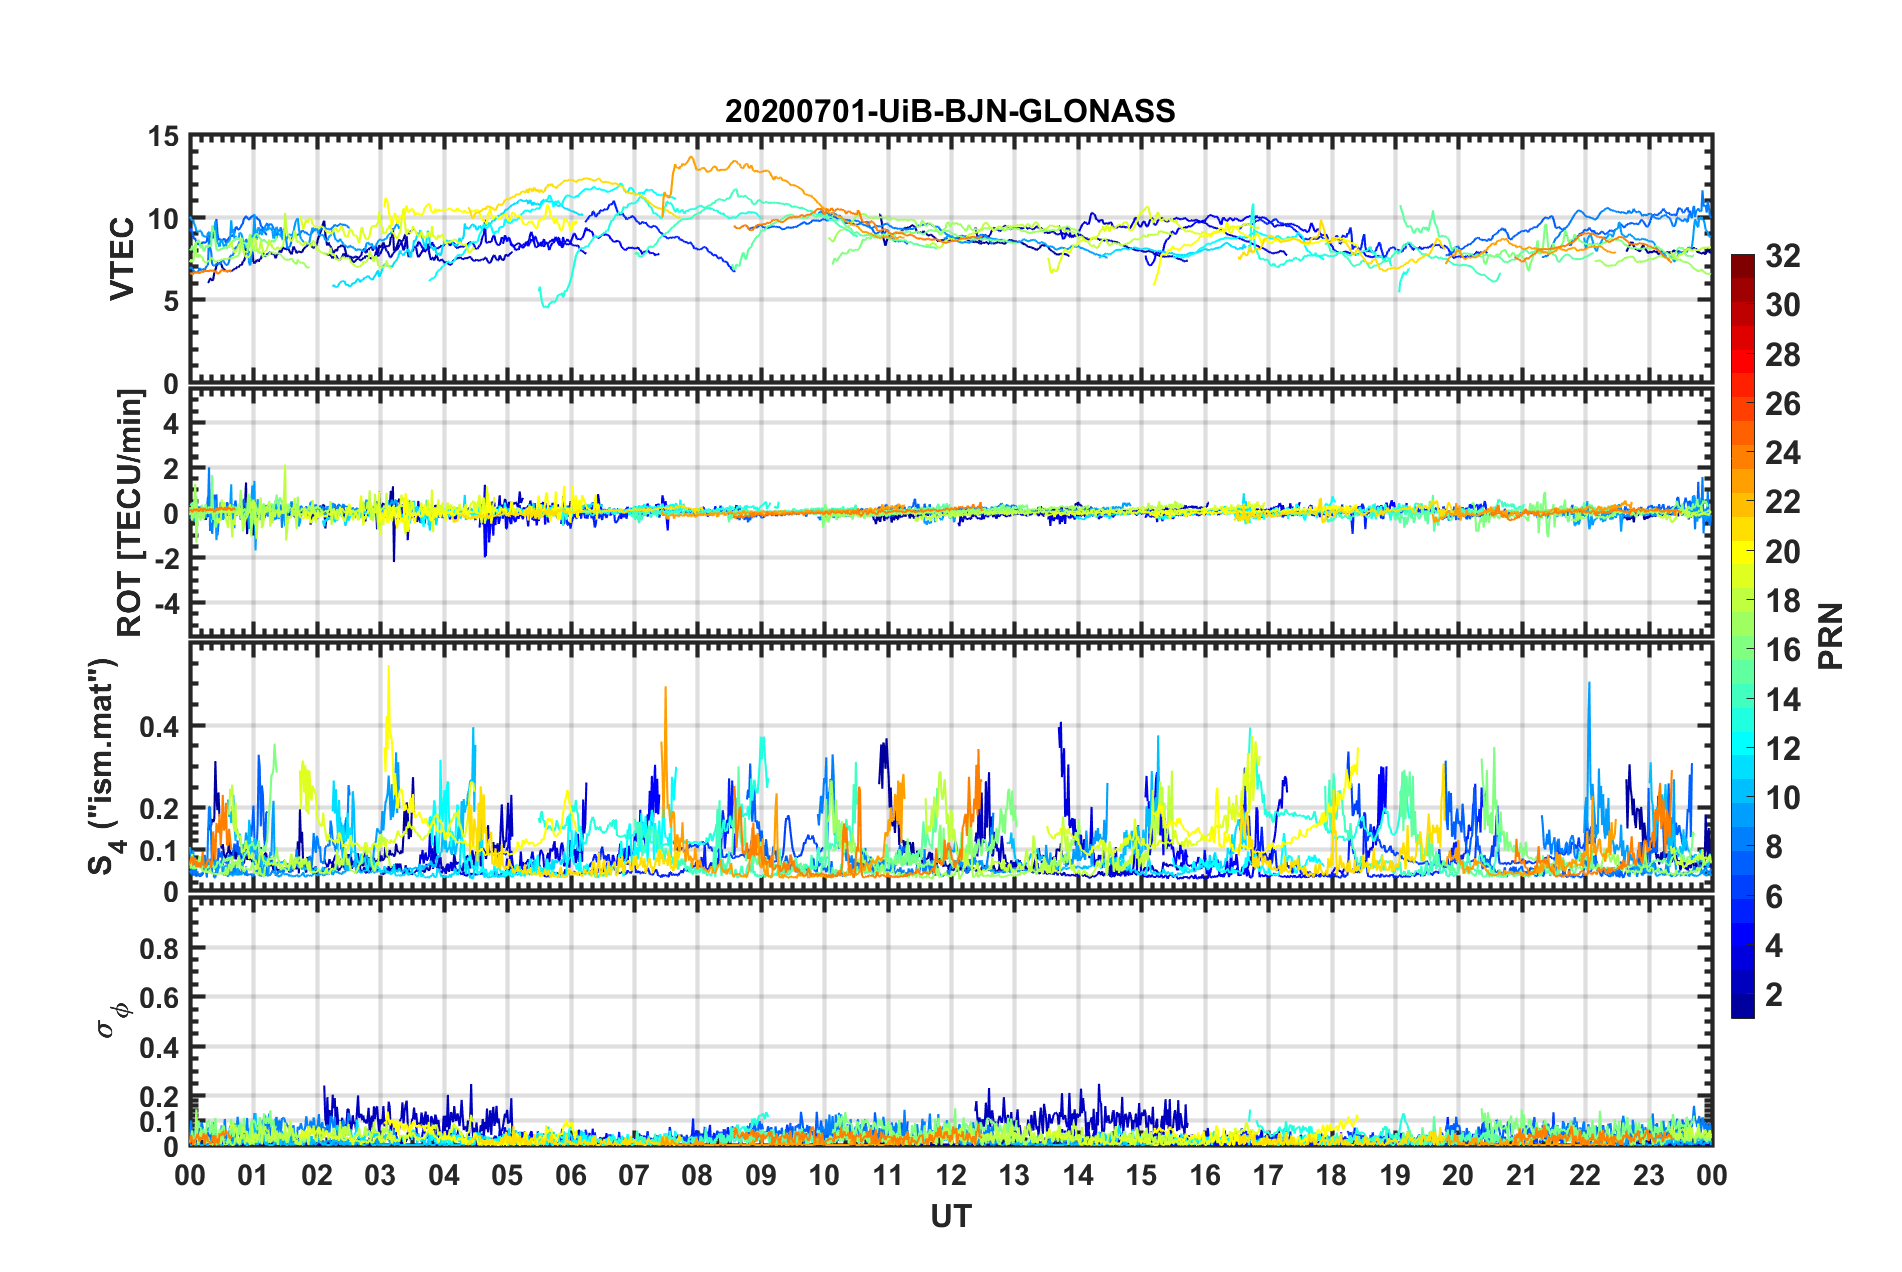The width and height of the screenshot is (1902, 1272).
Task: Click x-axis hour tick label 21
Action: point(1522,1175)
